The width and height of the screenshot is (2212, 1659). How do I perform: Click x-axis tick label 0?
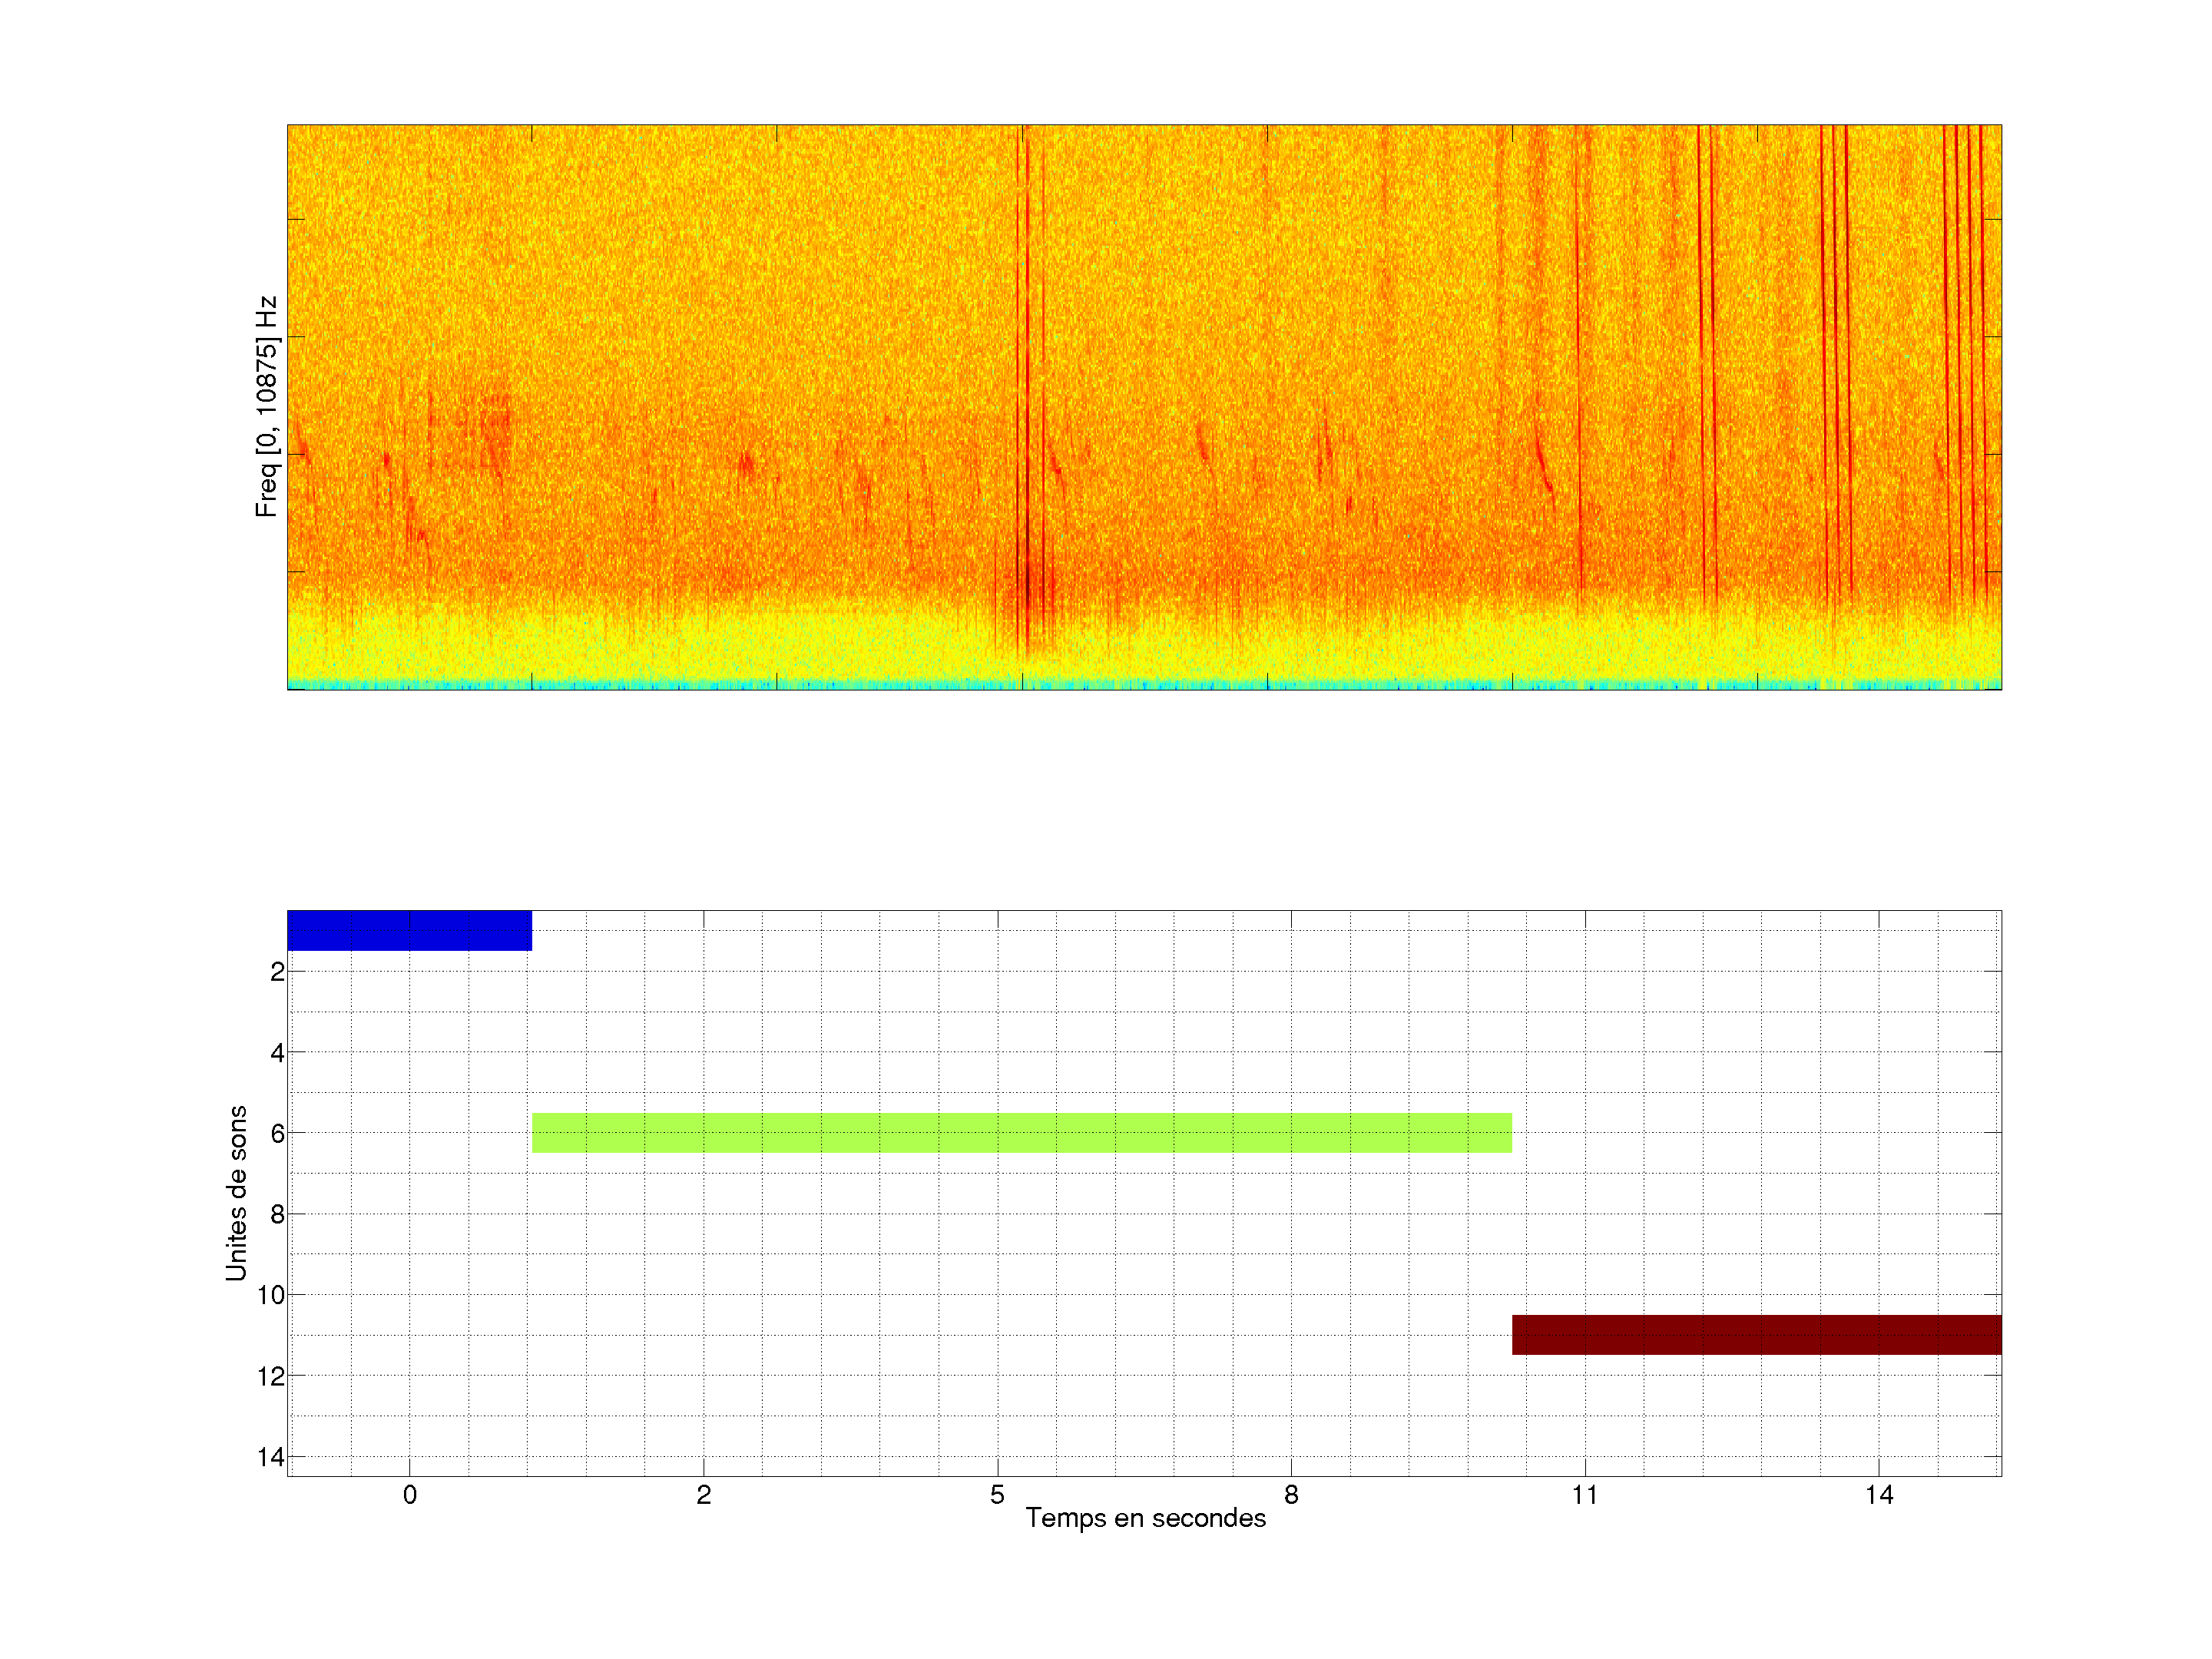(x=409, y=1495)
